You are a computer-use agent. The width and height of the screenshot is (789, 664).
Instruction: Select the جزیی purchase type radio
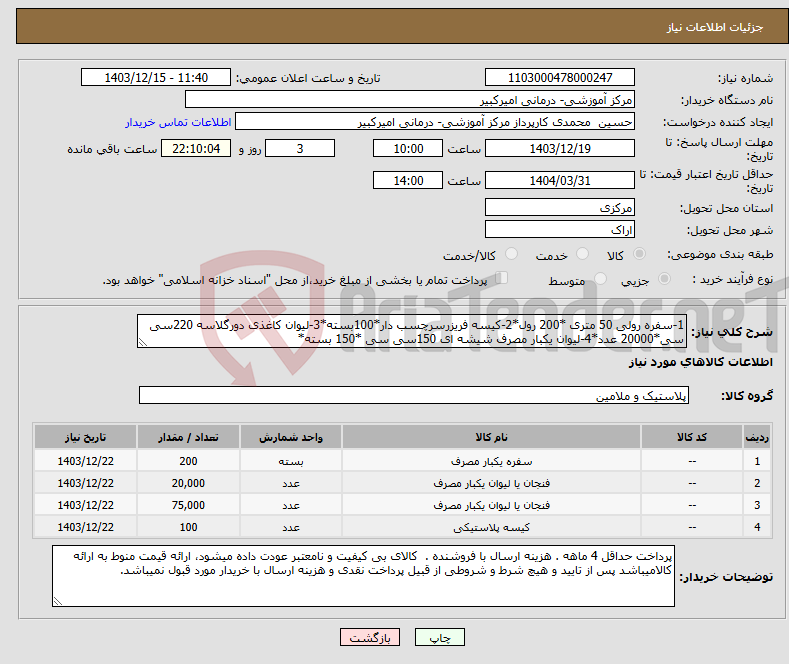(x=664, y=278)
